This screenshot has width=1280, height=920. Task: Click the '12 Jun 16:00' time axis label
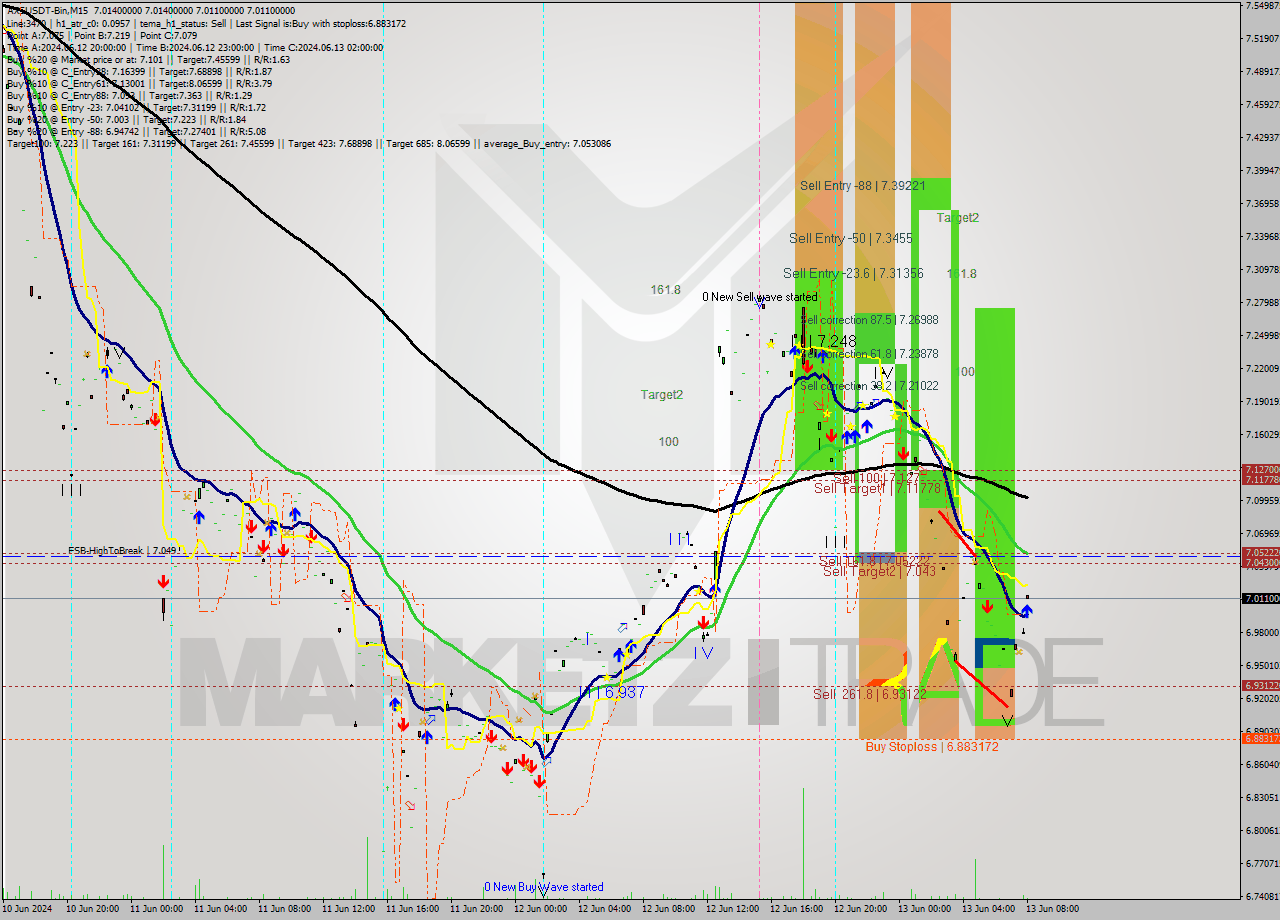(x=798, y=910)
